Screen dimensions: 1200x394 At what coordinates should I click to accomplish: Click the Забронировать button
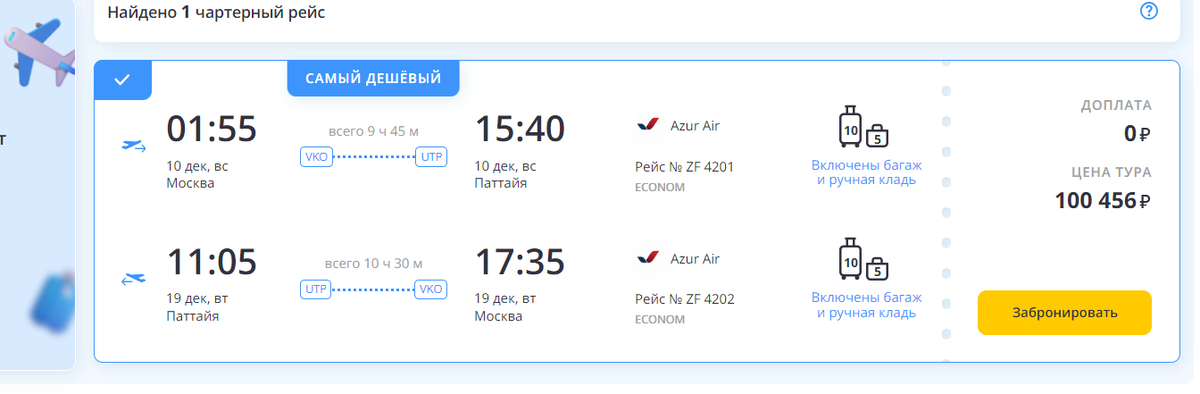point(1064,312)
